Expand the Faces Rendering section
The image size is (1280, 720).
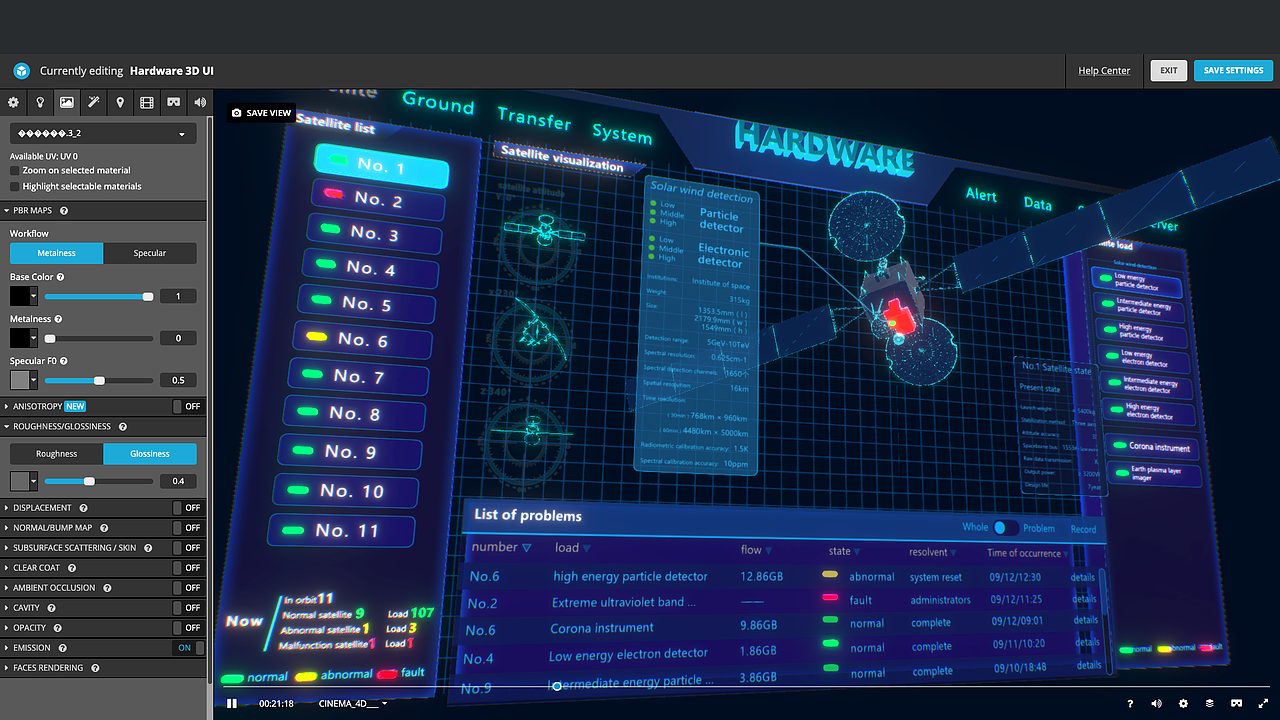click(x=48, y=668)
